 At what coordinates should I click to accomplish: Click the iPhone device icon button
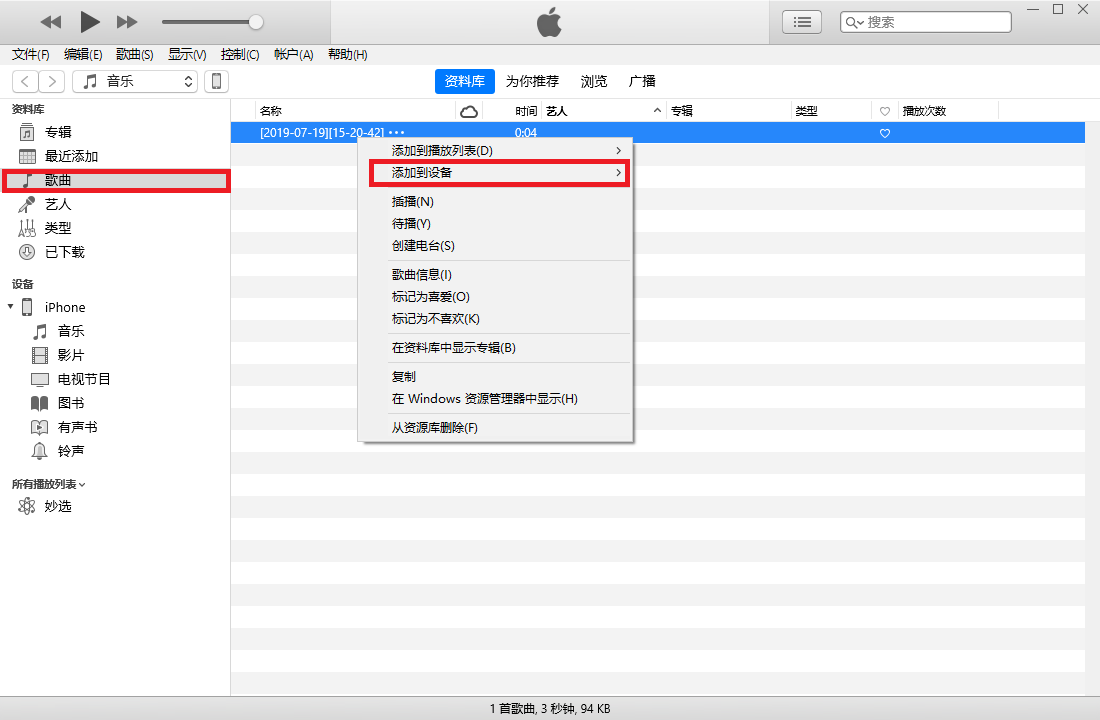[x=215, y=81]
